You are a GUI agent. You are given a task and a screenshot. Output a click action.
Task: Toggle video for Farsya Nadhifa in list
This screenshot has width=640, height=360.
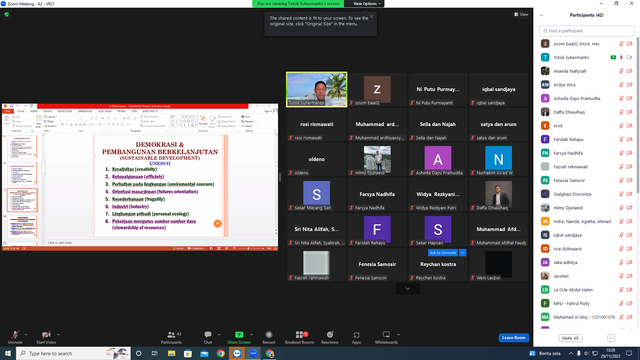629,153
